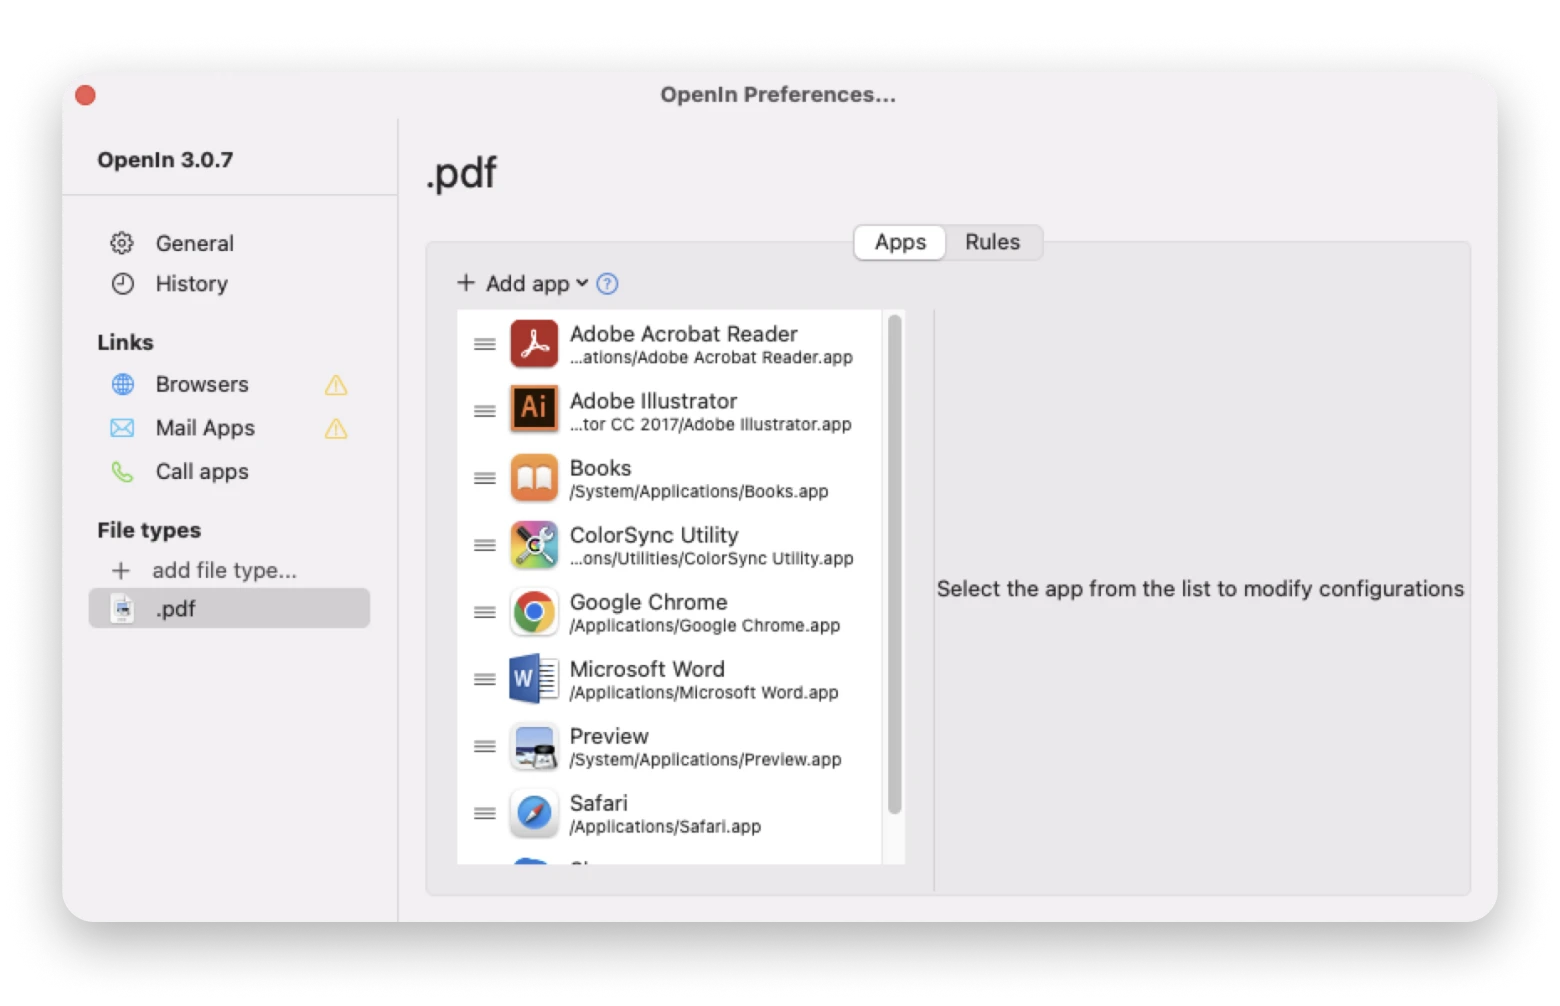Click path /Applications/Microsoft Word.app
Viewport: 1560px width, 1006px height.
(704, 692)
